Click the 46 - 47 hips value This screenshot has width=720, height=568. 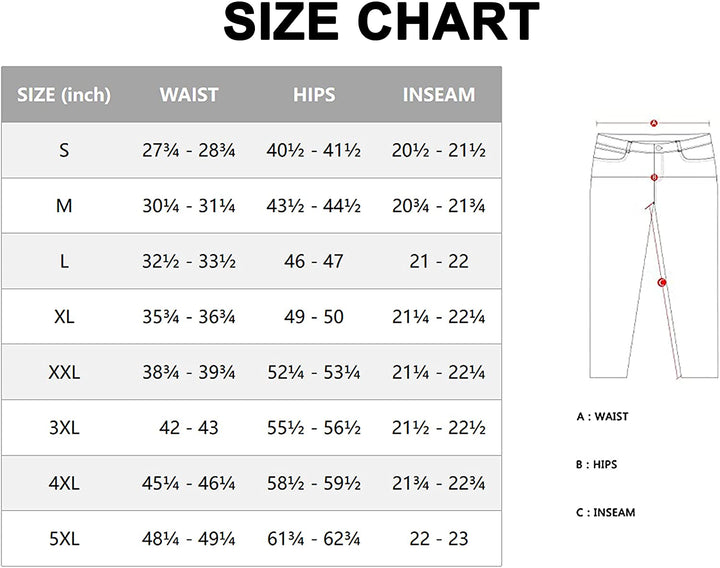pyautogui.click(x=314, y=262)
